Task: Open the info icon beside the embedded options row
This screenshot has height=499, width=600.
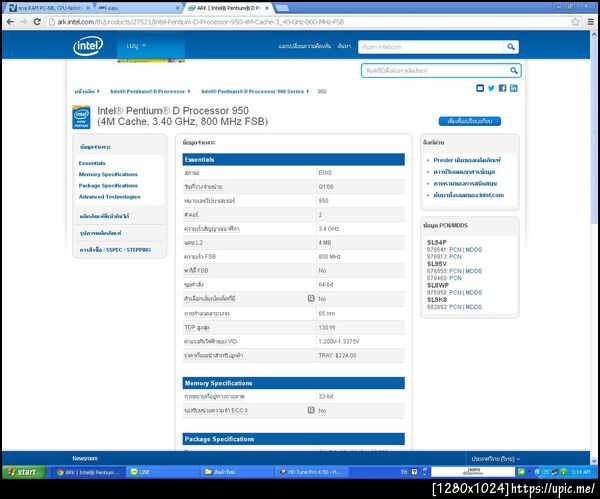Action: 311,298
